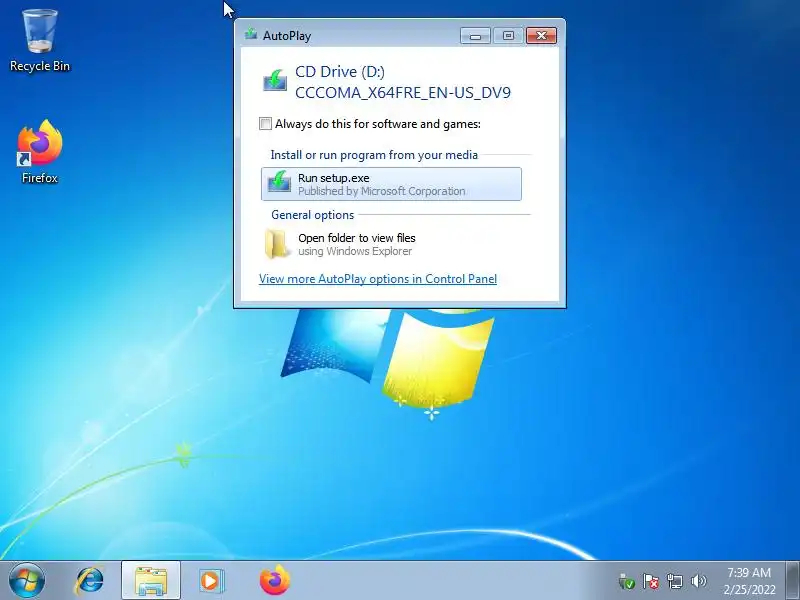
Task: Click the Show desktop button at taskbar edge
Action: pyautogui.click(x=792, y=580)
